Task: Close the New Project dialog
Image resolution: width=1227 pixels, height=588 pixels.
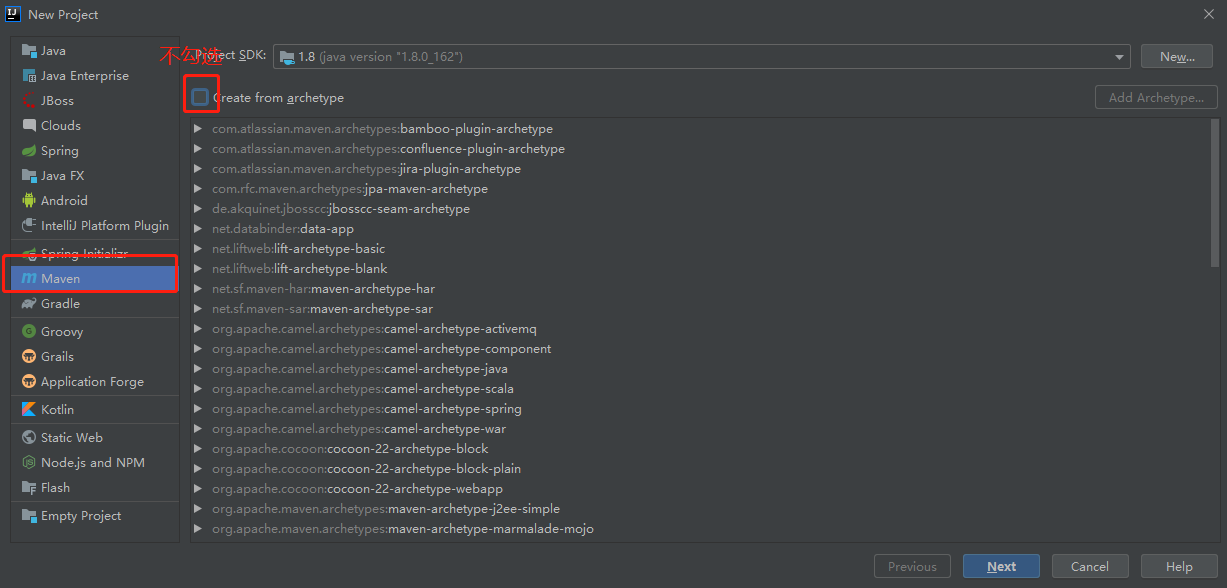Action: [x=1209, y=14]
